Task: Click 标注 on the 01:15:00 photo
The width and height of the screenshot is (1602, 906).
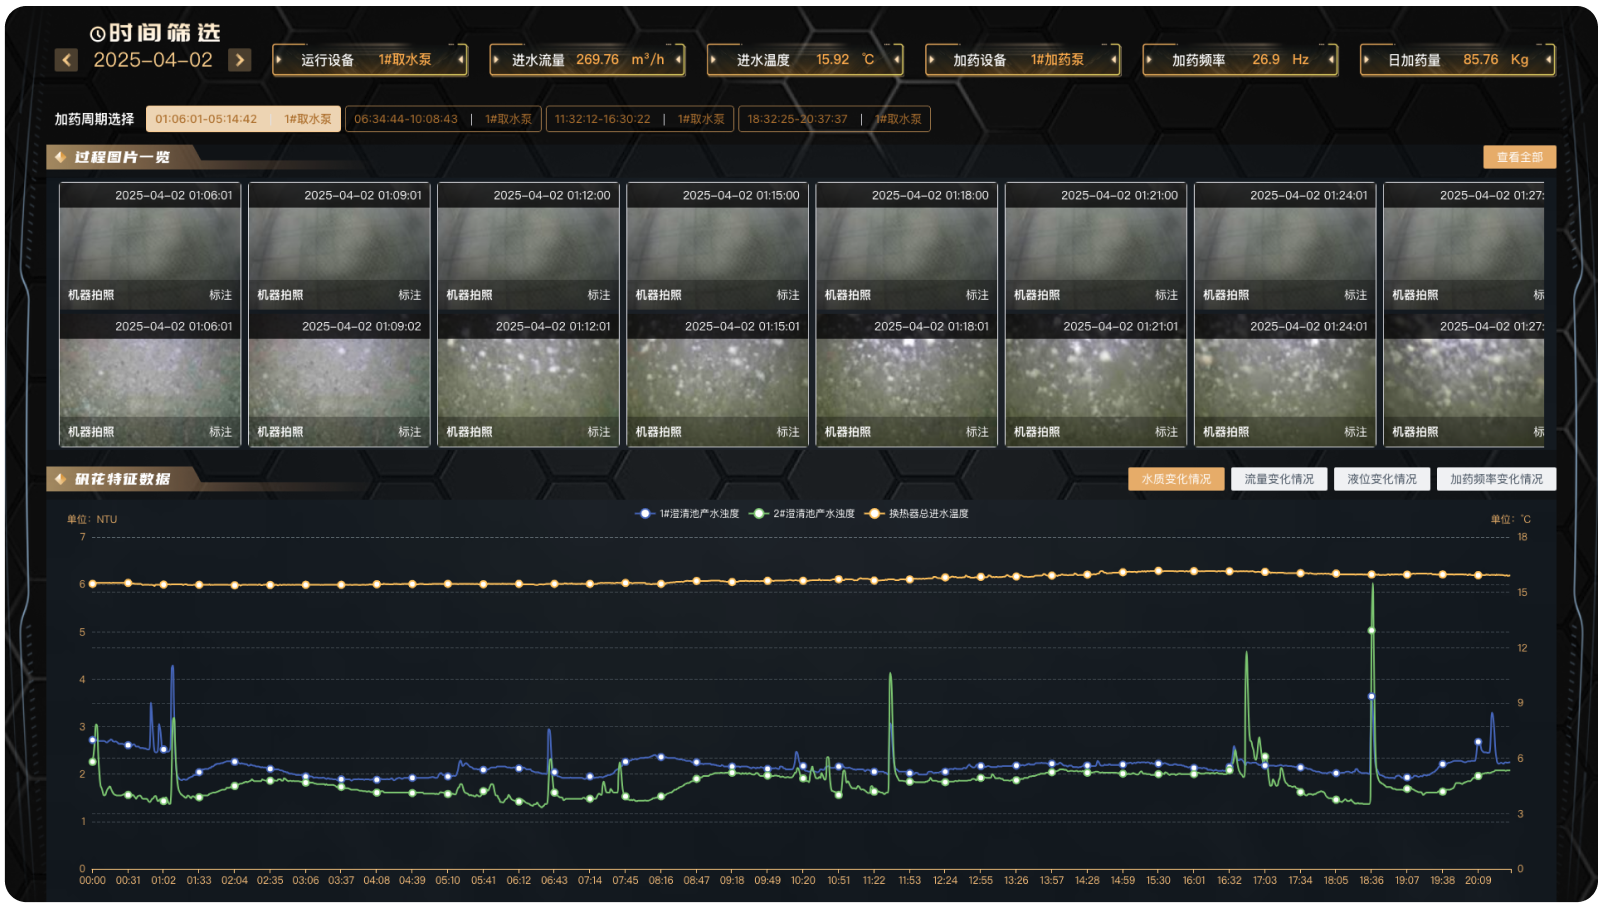Action: click(x=788, y=295)
